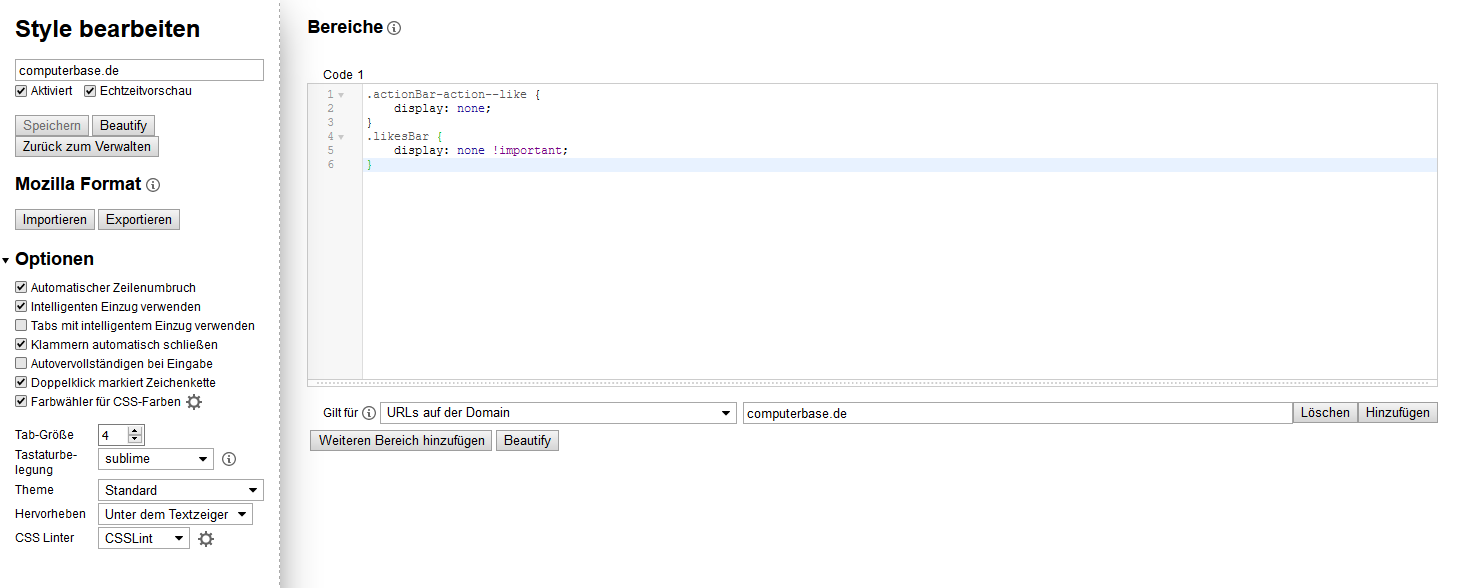Viewport: 1465px width, 588px height.
Task: Open the URLs auf der Domain dropdown
Action: [558, 413]
